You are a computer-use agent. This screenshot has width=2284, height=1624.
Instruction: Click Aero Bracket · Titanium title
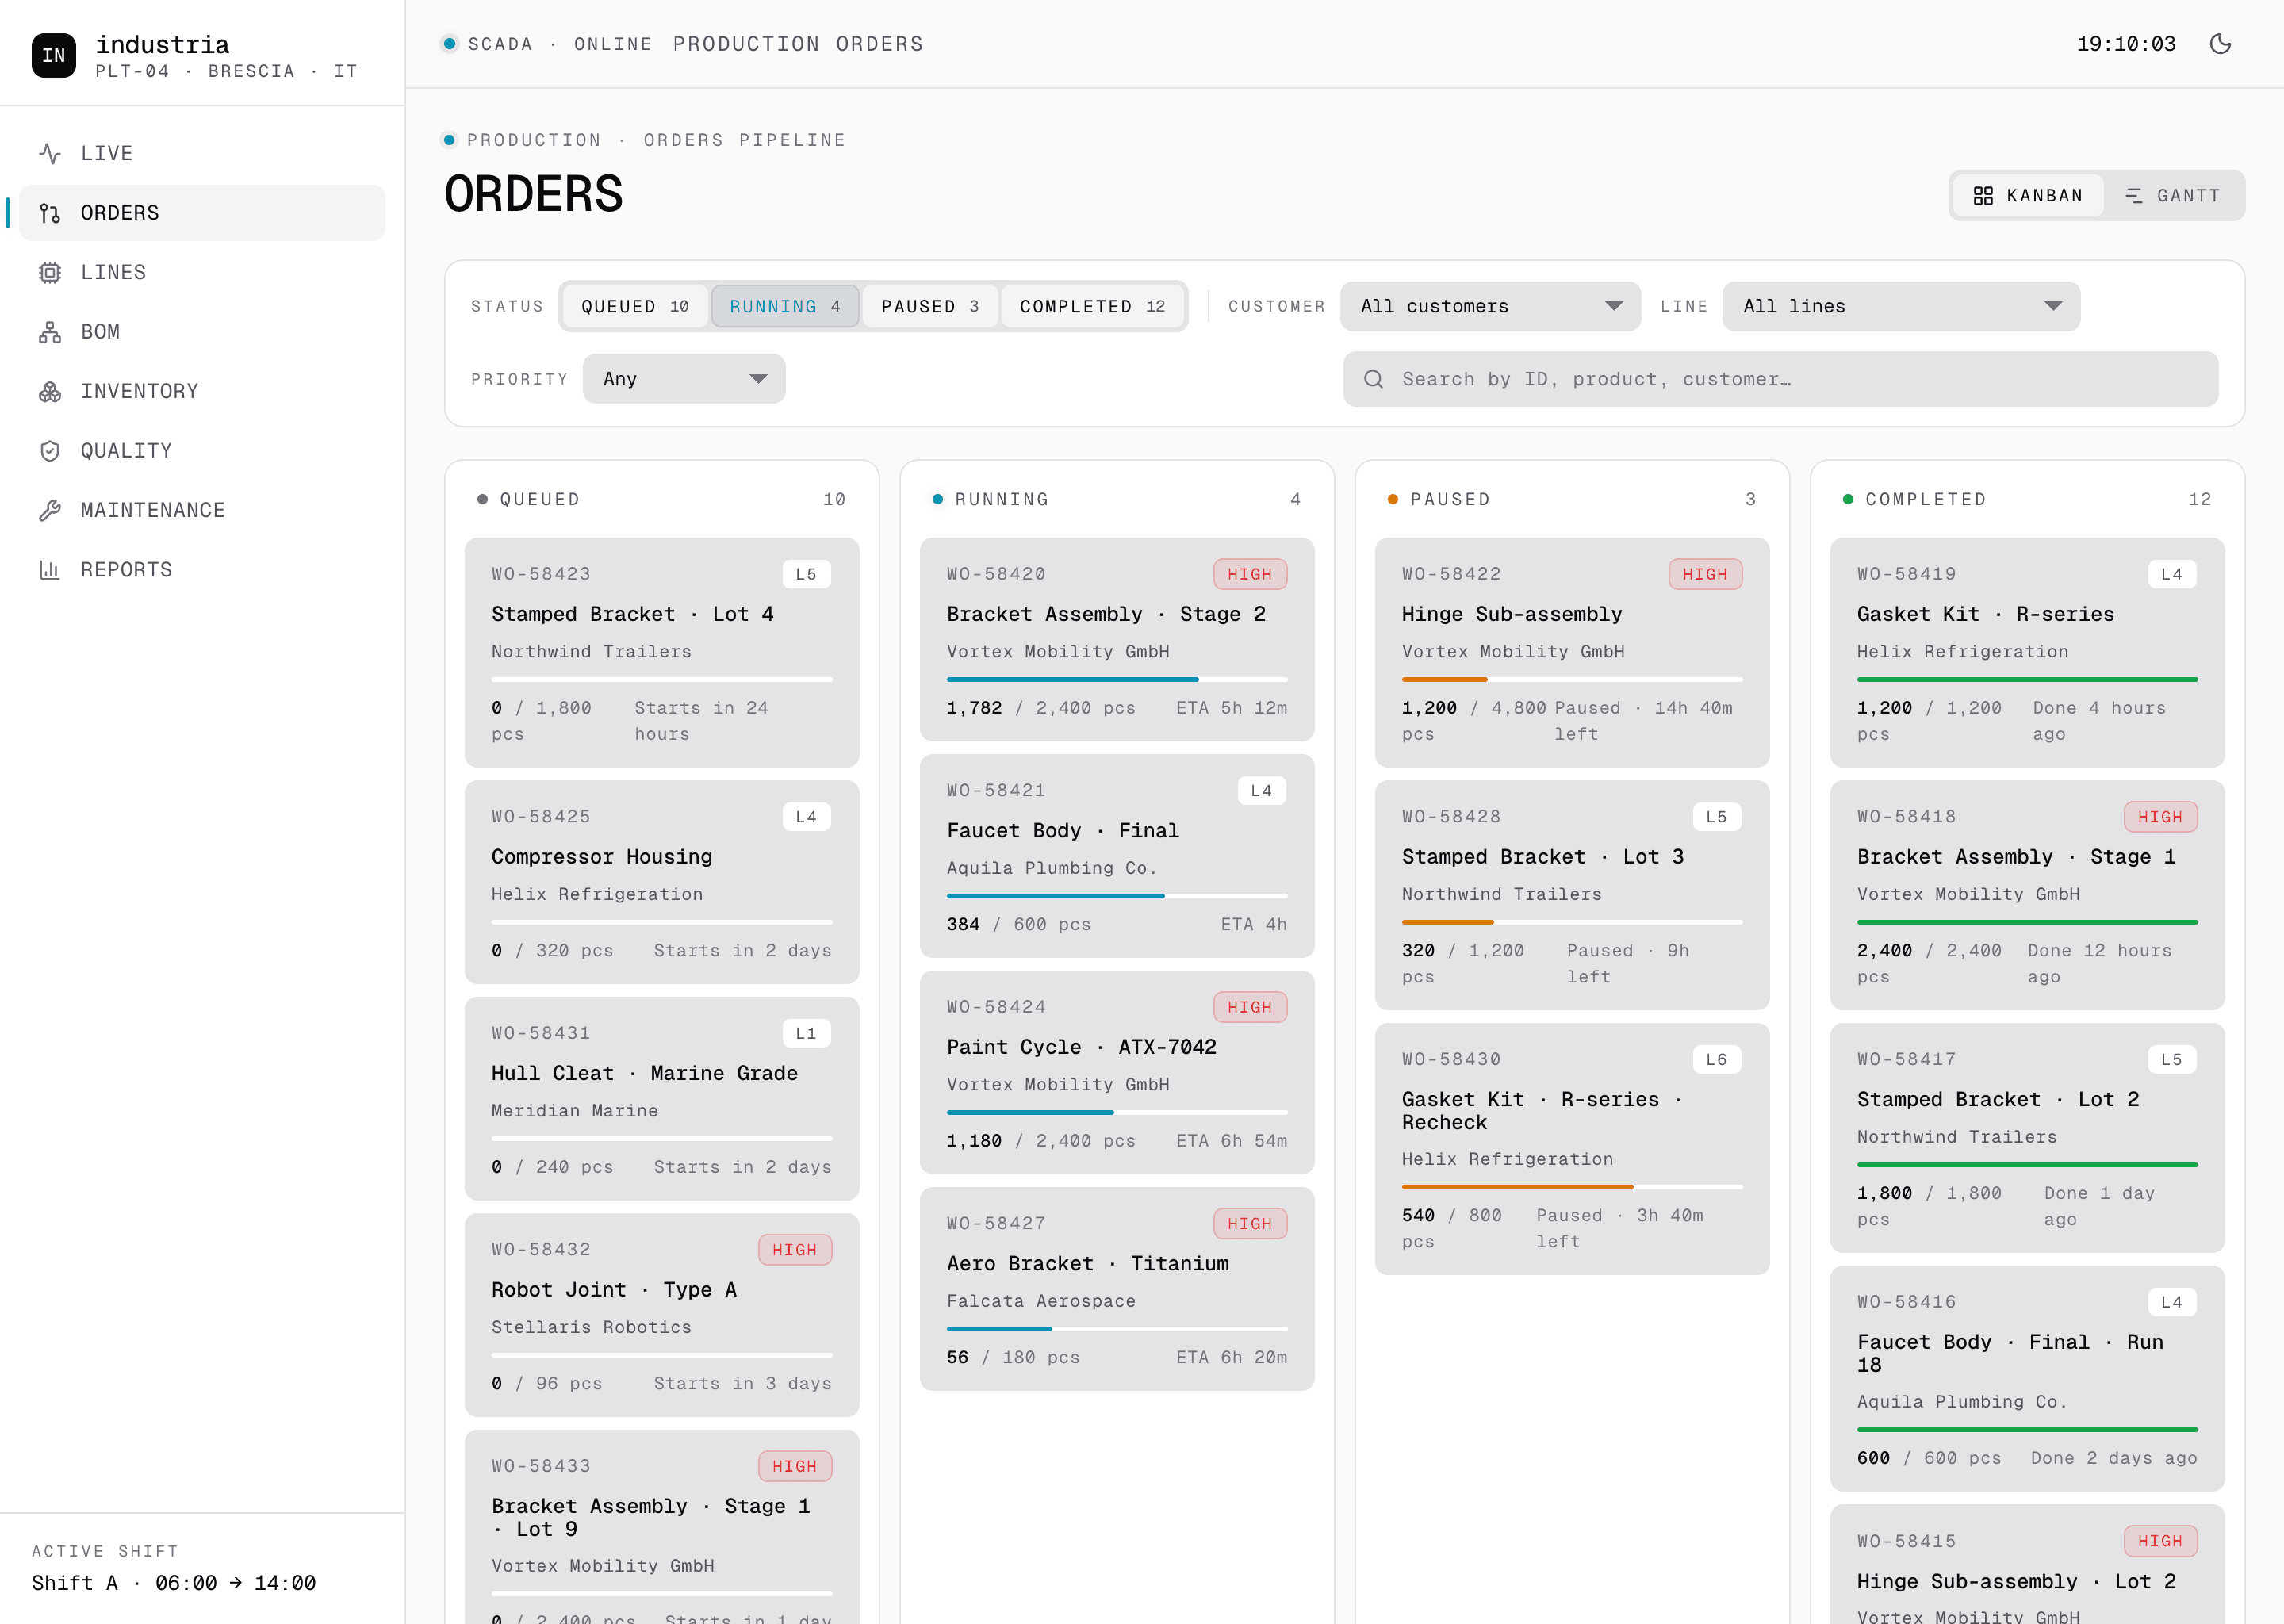(x=1088, y=1263)
